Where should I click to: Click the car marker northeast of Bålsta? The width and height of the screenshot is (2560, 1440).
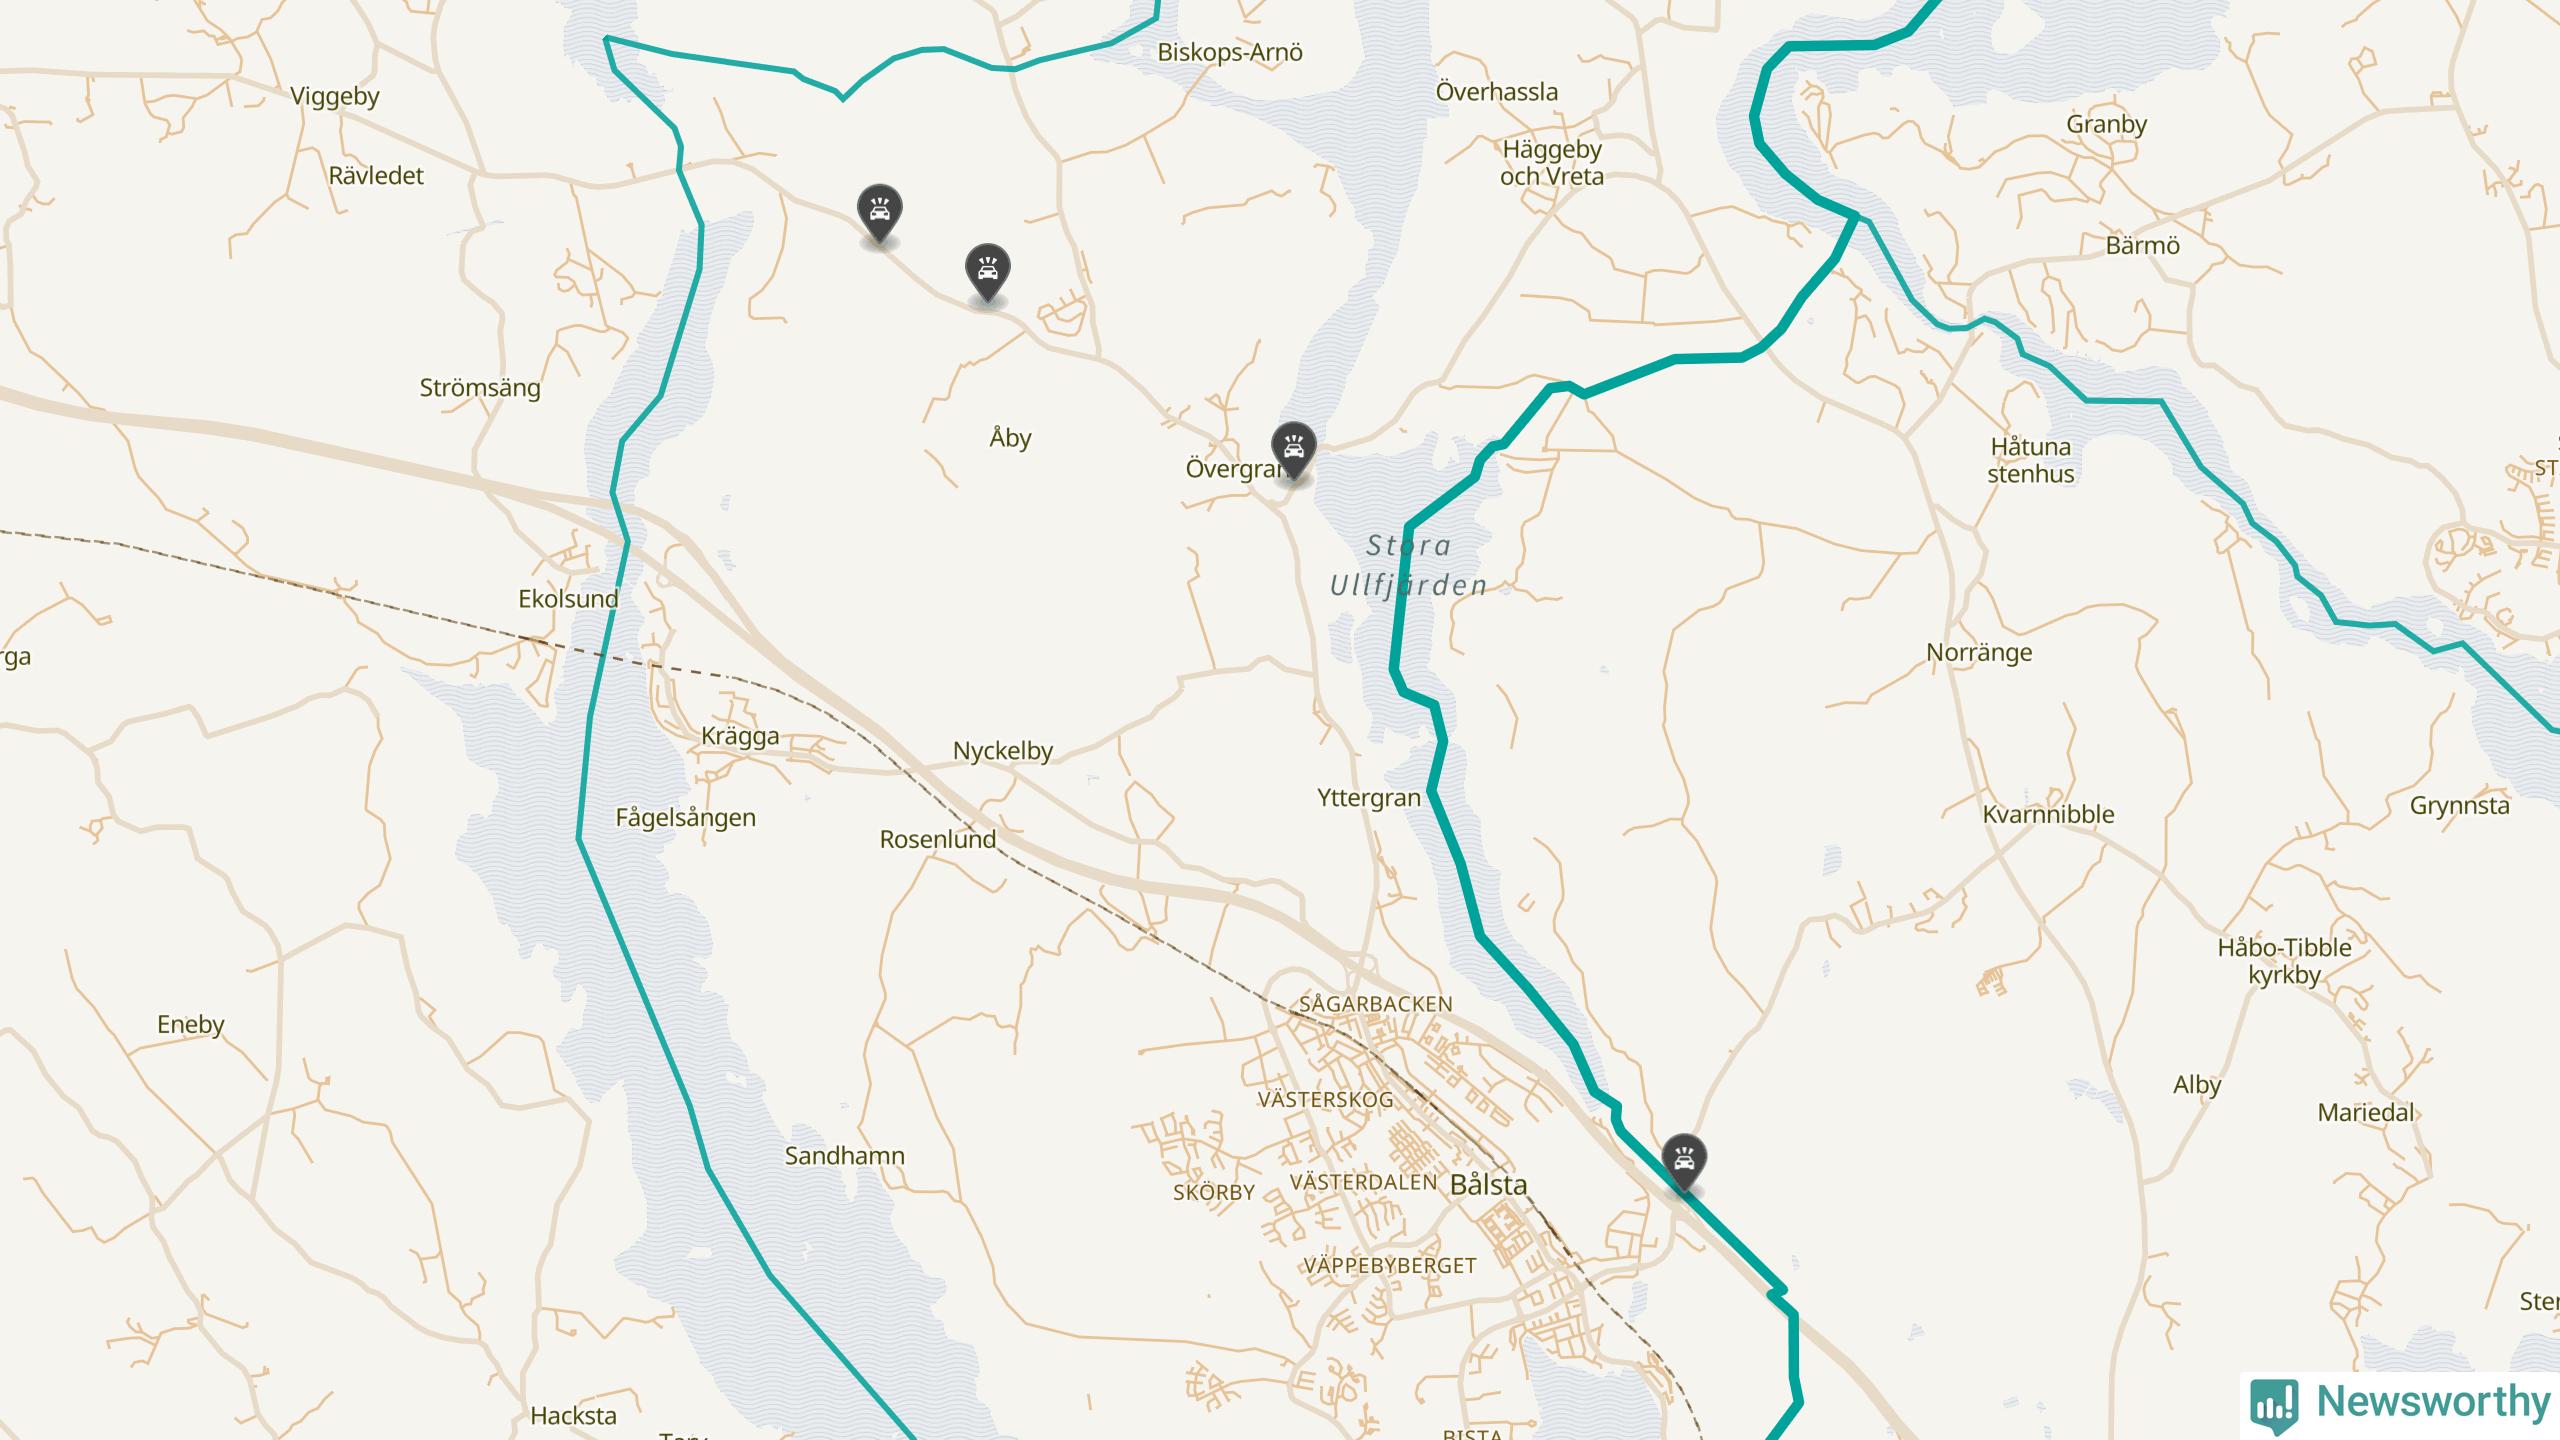coord(1684,1163)
